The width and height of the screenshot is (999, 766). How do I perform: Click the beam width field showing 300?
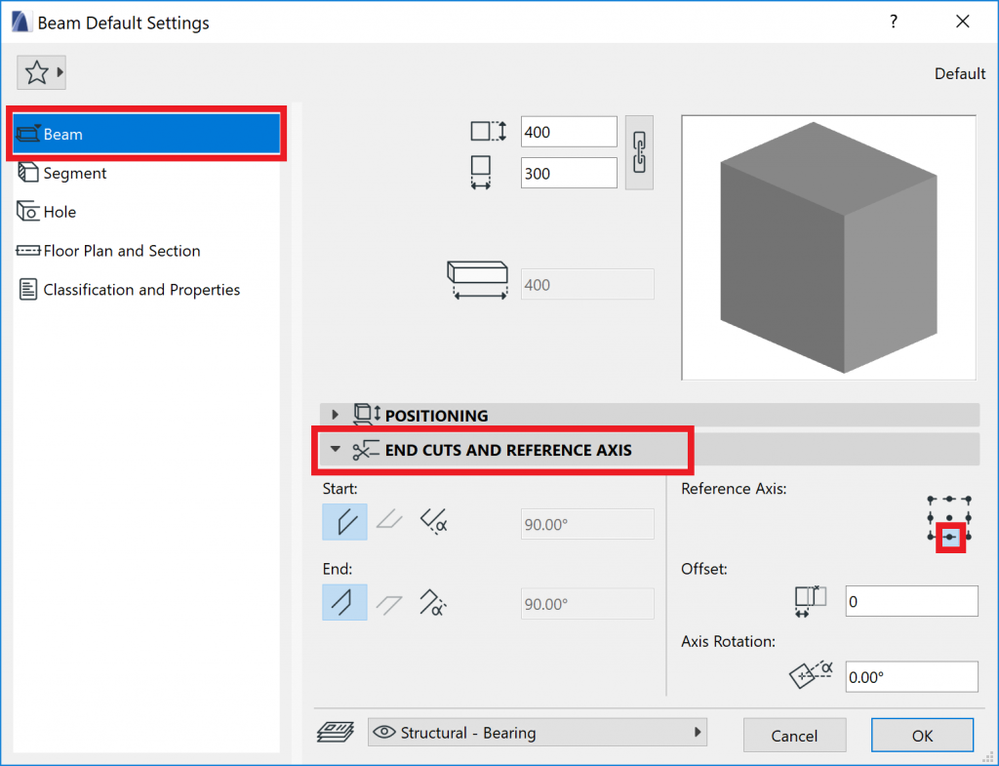[568, 173]
